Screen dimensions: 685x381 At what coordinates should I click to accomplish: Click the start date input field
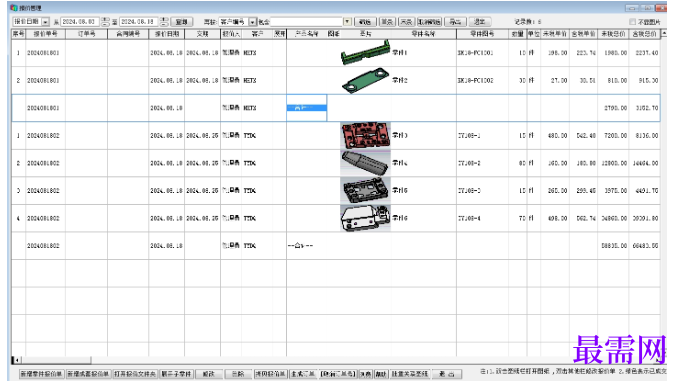(80, 21)
